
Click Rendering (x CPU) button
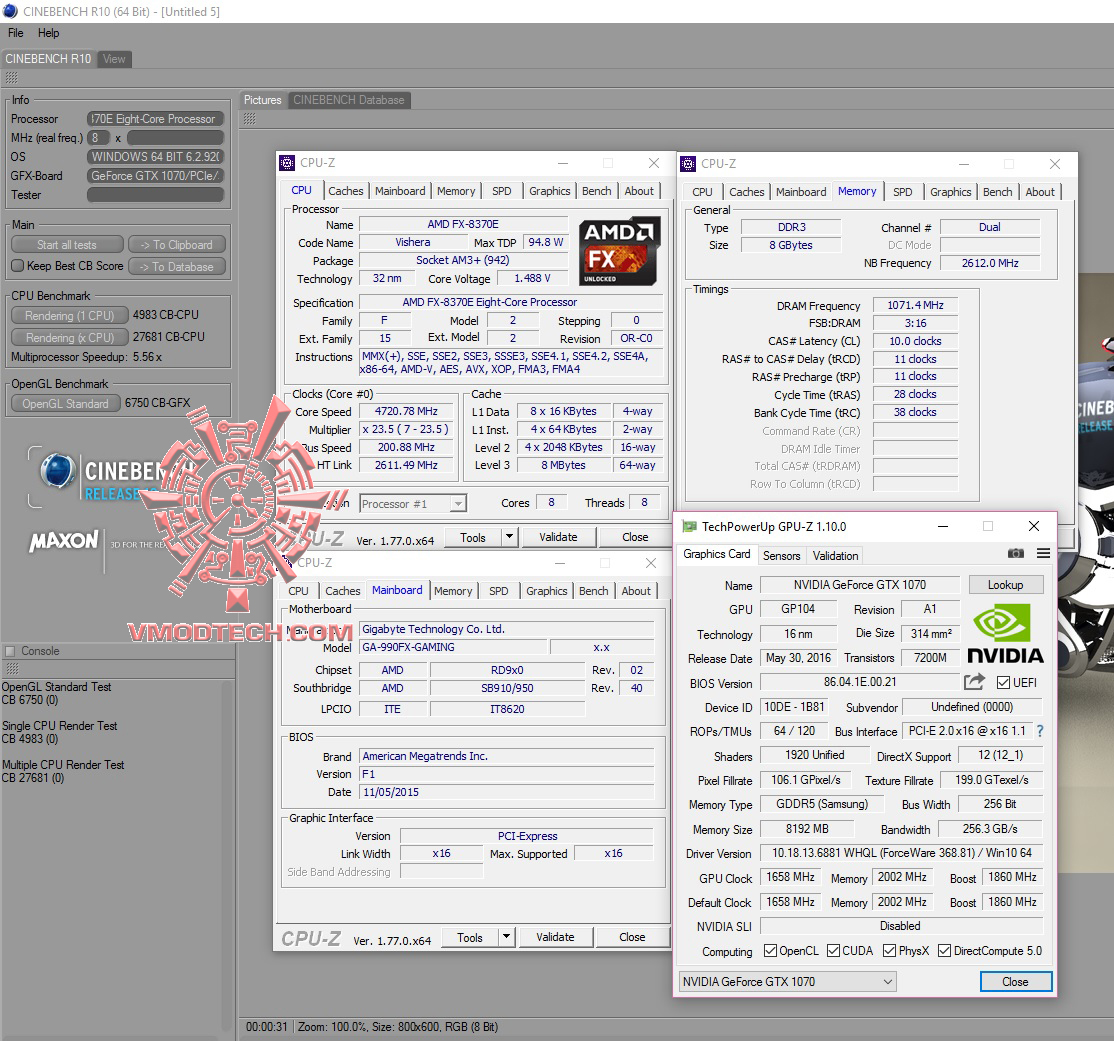[x=70, y=338]
